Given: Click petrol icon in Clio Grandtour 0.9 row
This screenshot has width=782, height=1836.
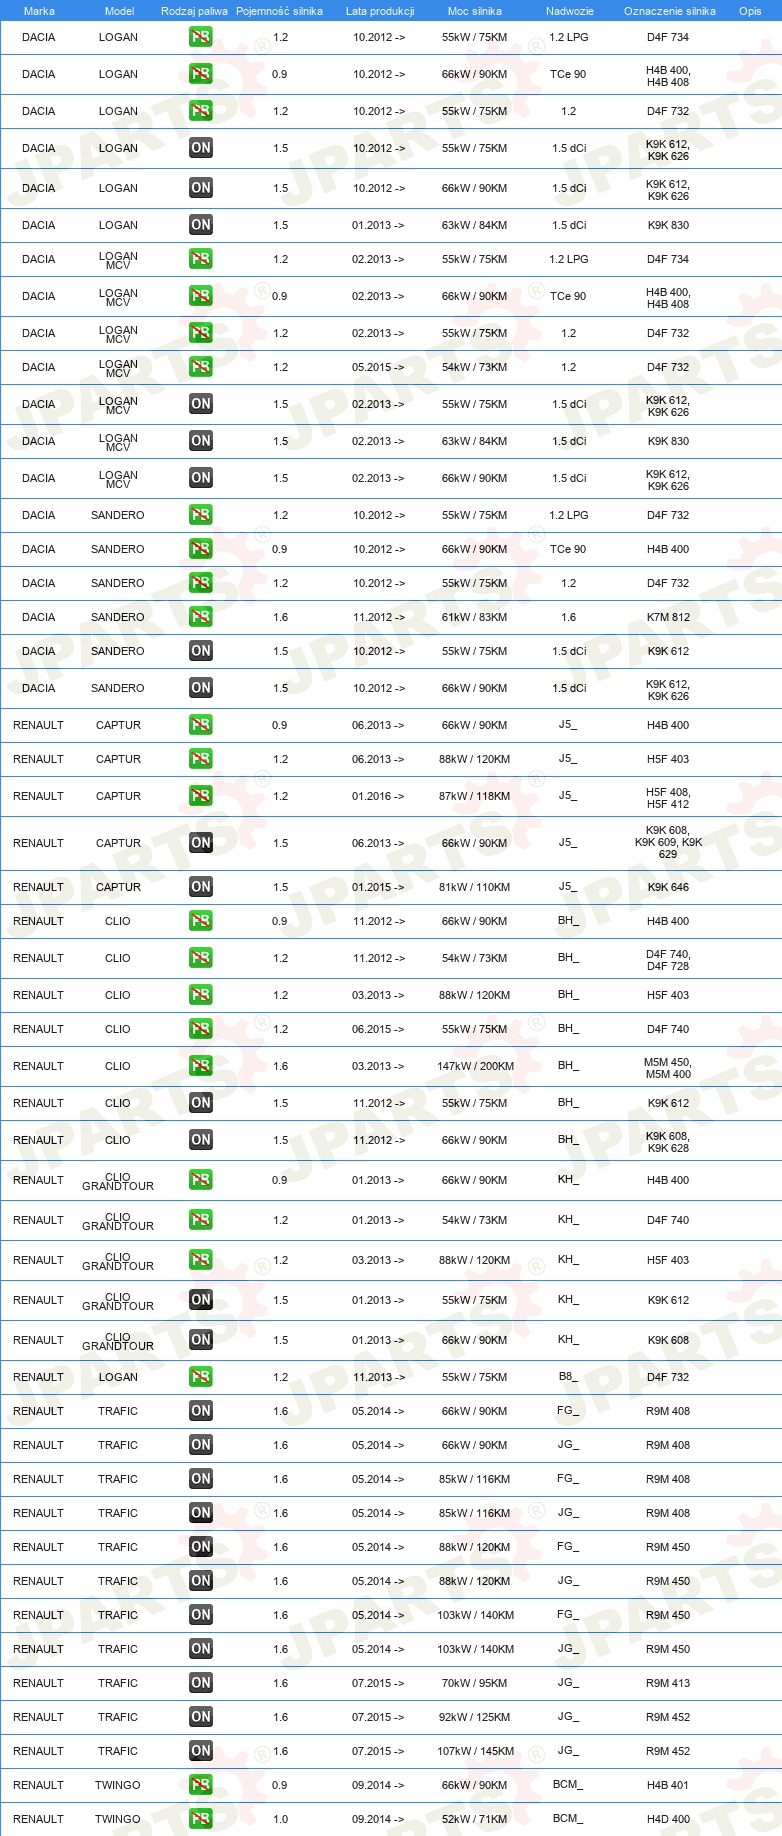Looking at the screenshot, I should point(201,1180).
